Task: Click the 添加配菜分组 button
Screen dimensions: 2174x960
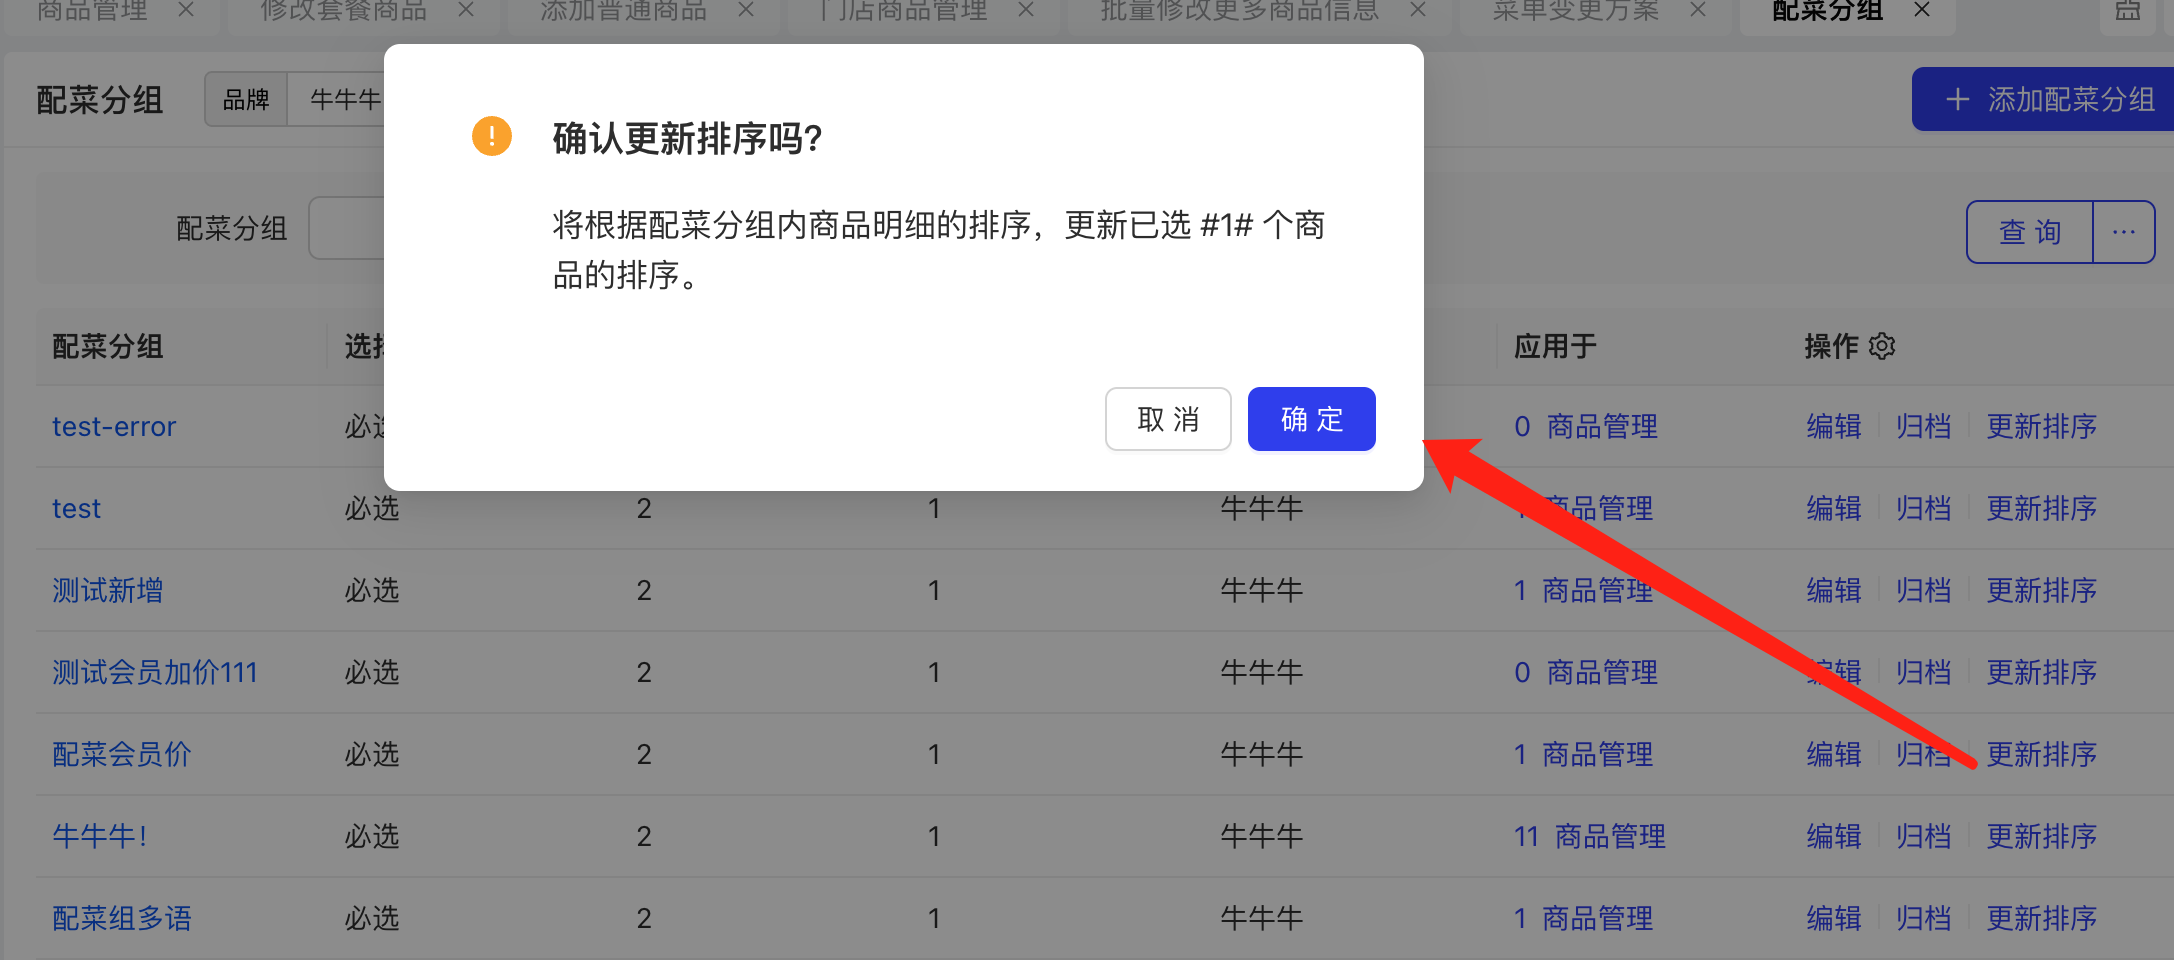Action: tap(2045, 99)
